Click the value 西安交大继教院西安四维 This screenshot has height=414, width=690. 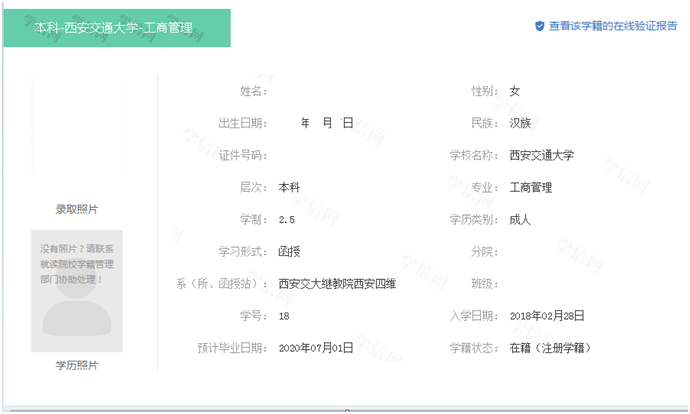pos(337,284)
